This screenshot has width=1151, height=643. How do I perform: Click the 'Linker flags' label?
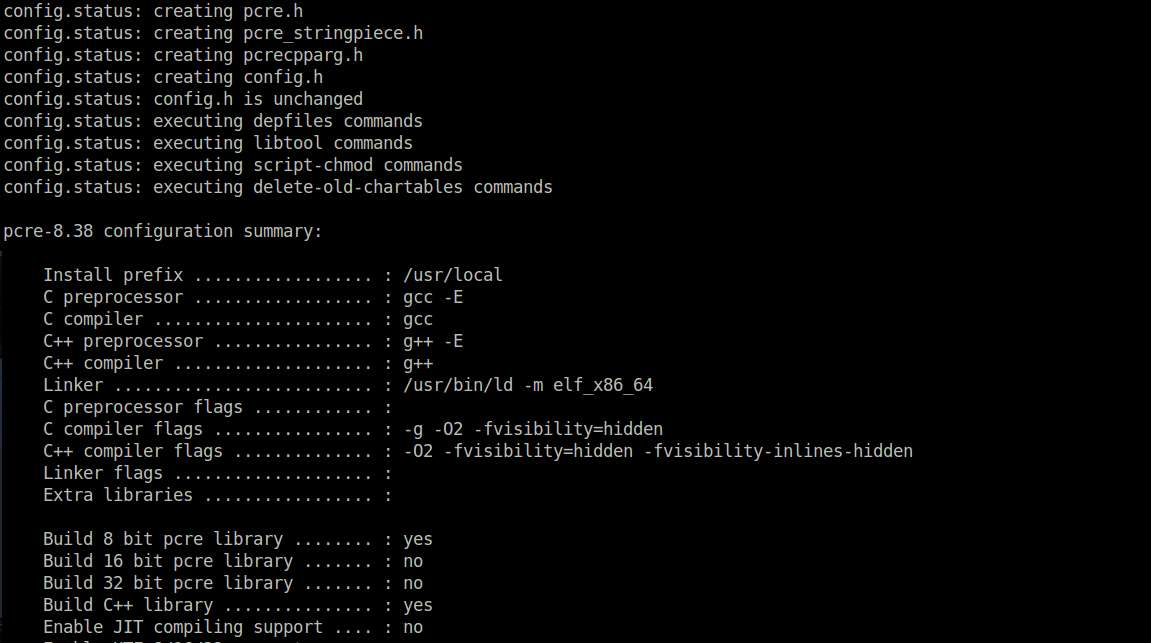click(103, 473)
